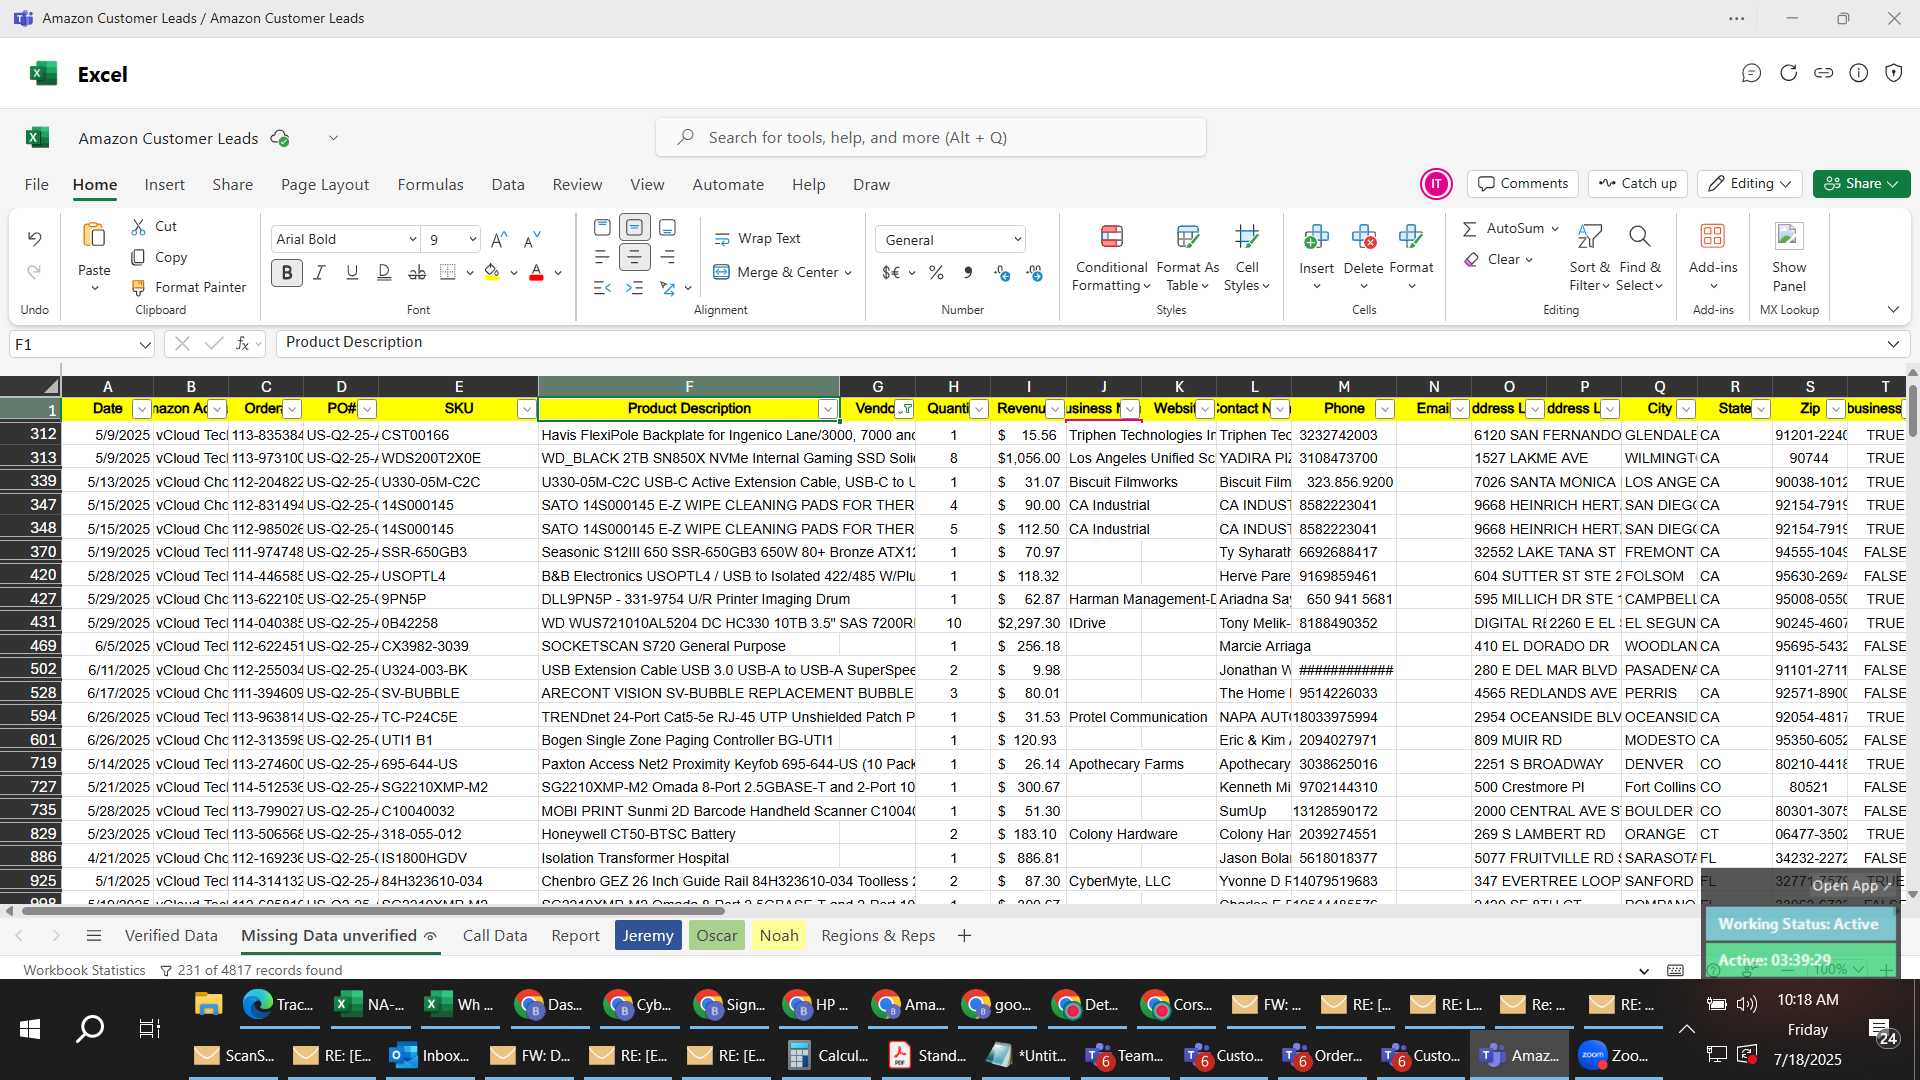The image size is (1920, 1080).
Task: Open the Data ribbon tab
Action: (508, 185)
